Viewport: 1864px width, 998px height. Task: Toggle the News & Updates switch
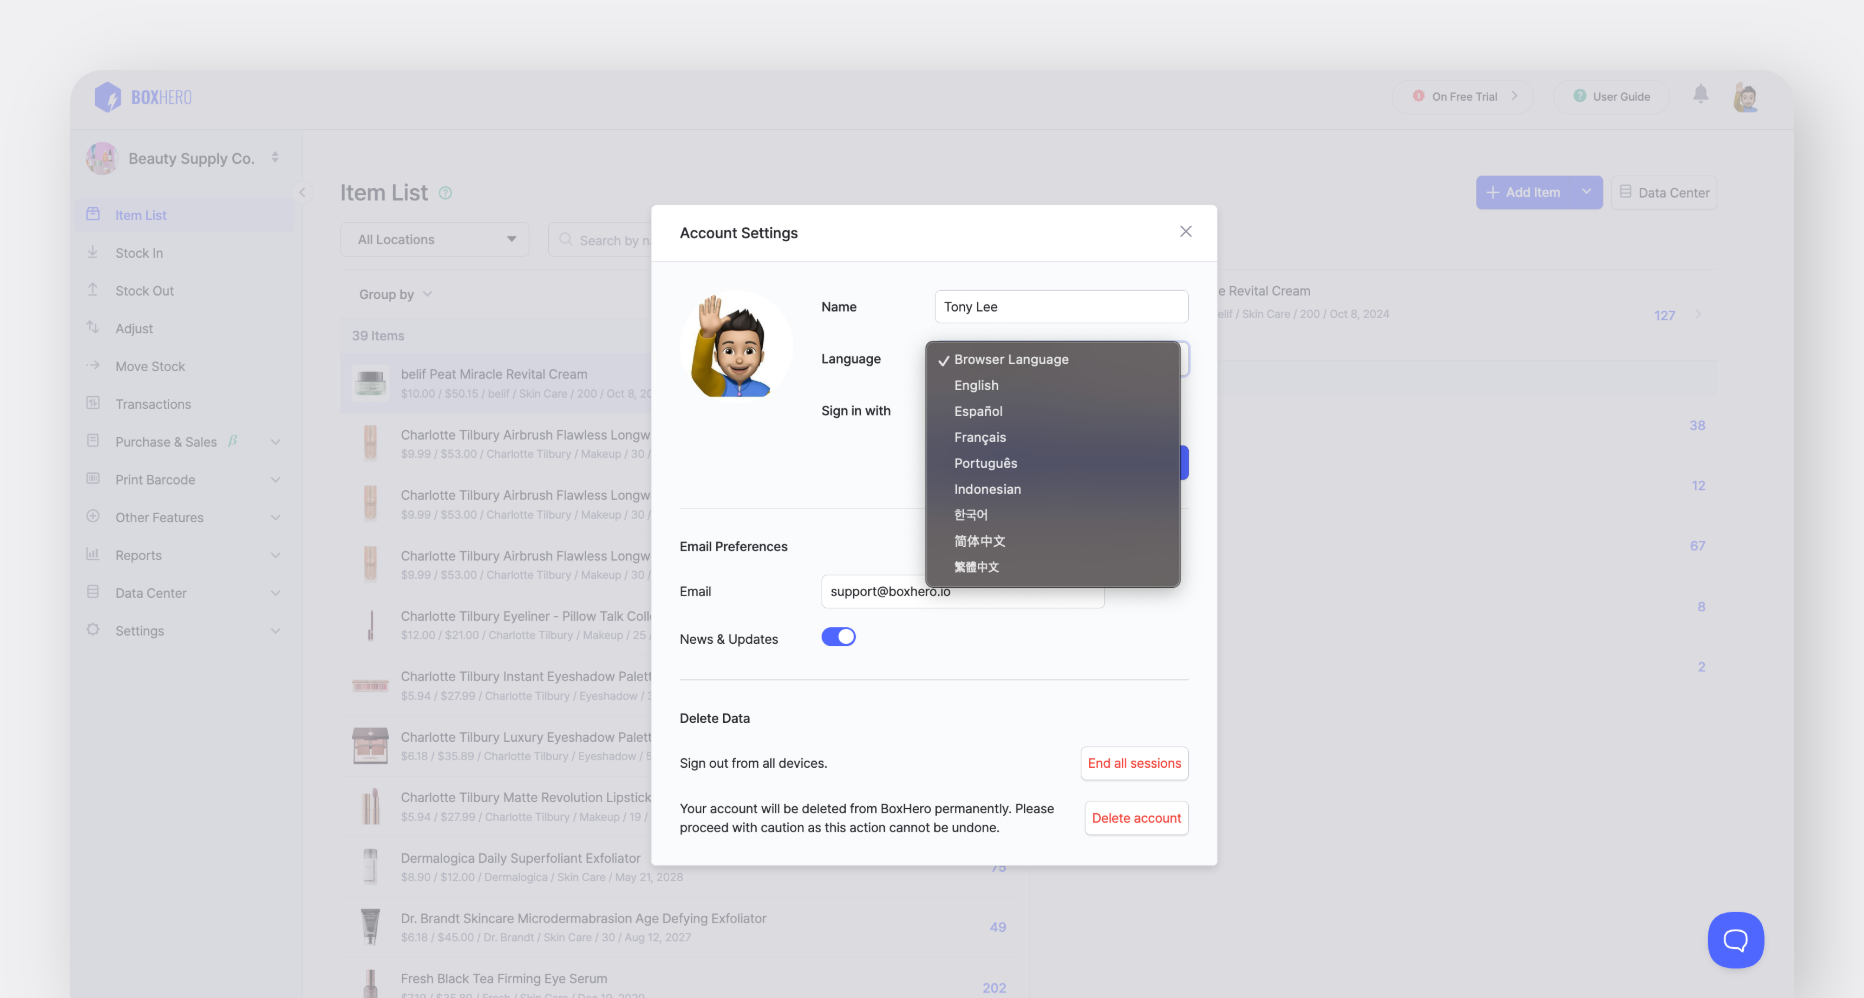838,638
